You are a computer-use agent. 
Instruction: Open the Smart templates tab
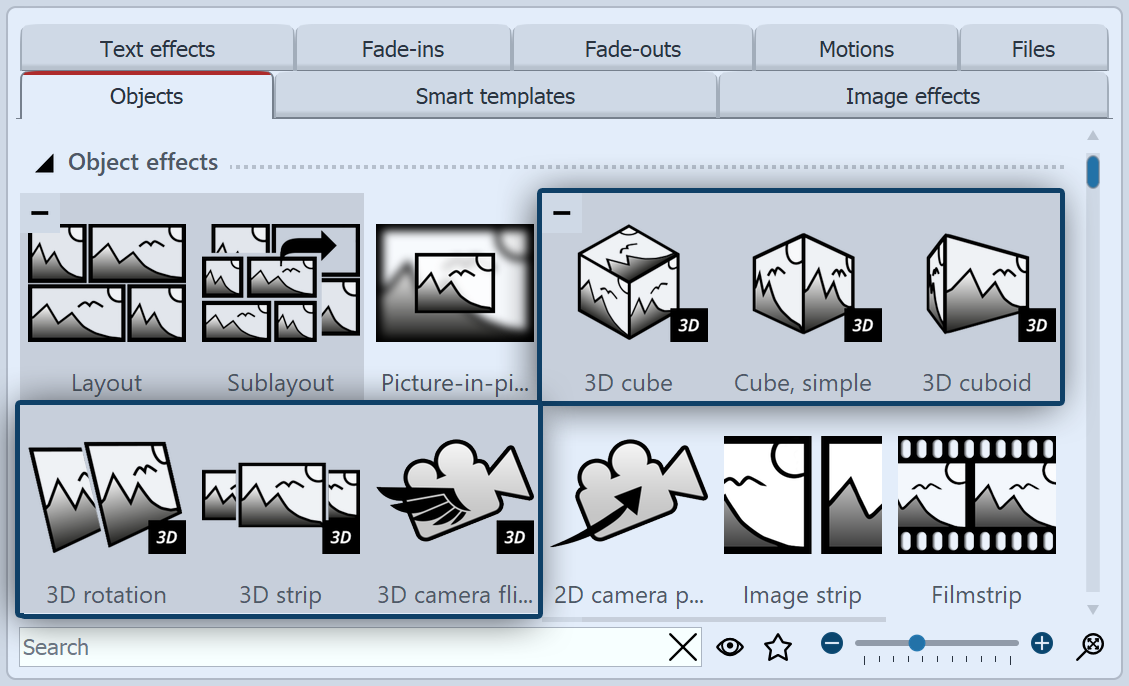coord(495,97)
